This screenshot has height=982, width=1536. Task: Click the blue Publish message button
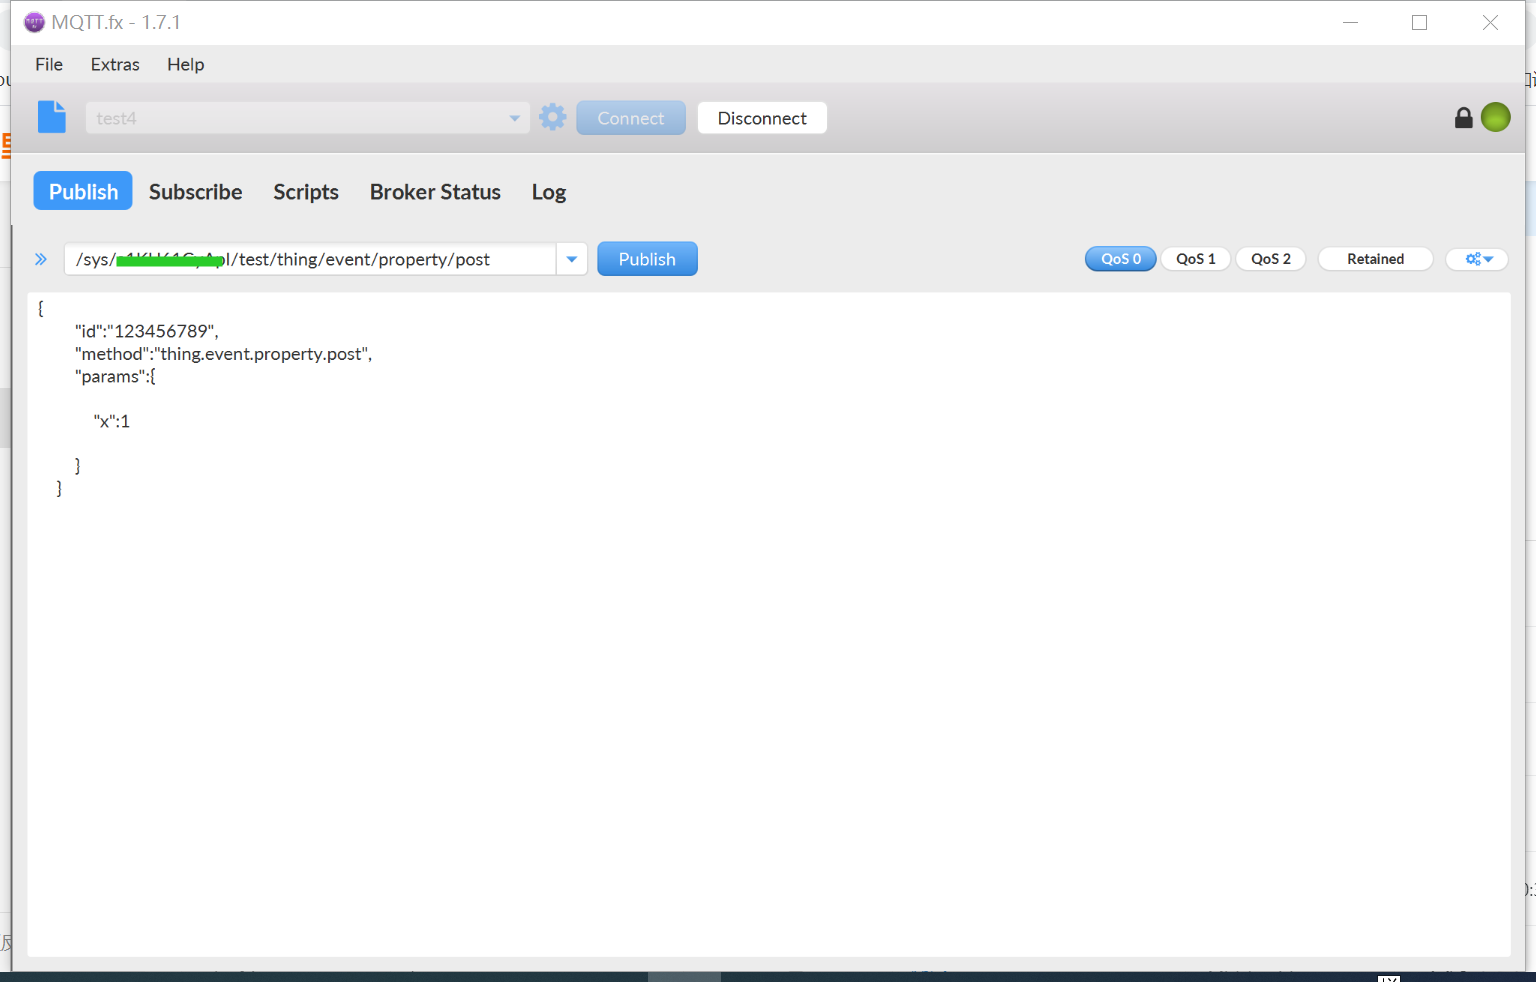coord(647,259)
